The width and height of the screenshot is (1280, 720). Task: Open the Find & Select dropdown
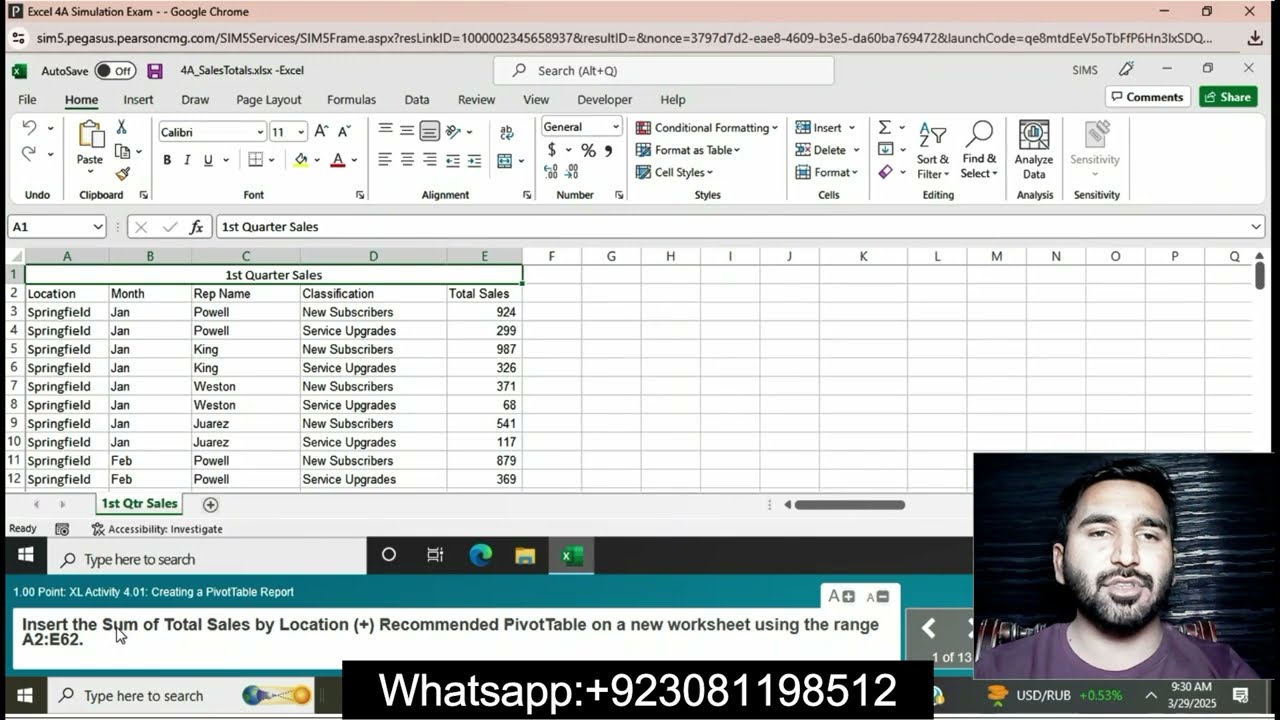point(979,150)
